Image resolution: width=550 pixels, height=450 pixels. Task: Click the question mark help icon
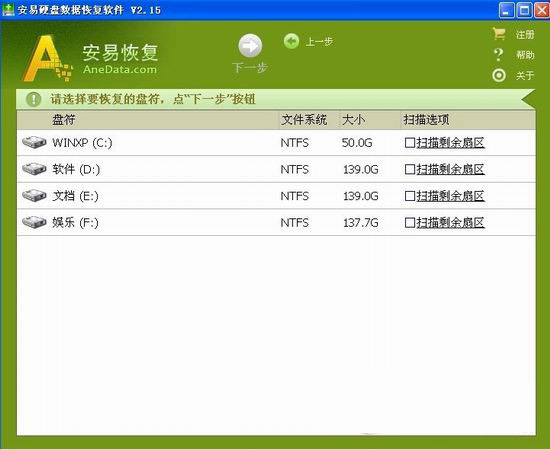coord(498,55)
